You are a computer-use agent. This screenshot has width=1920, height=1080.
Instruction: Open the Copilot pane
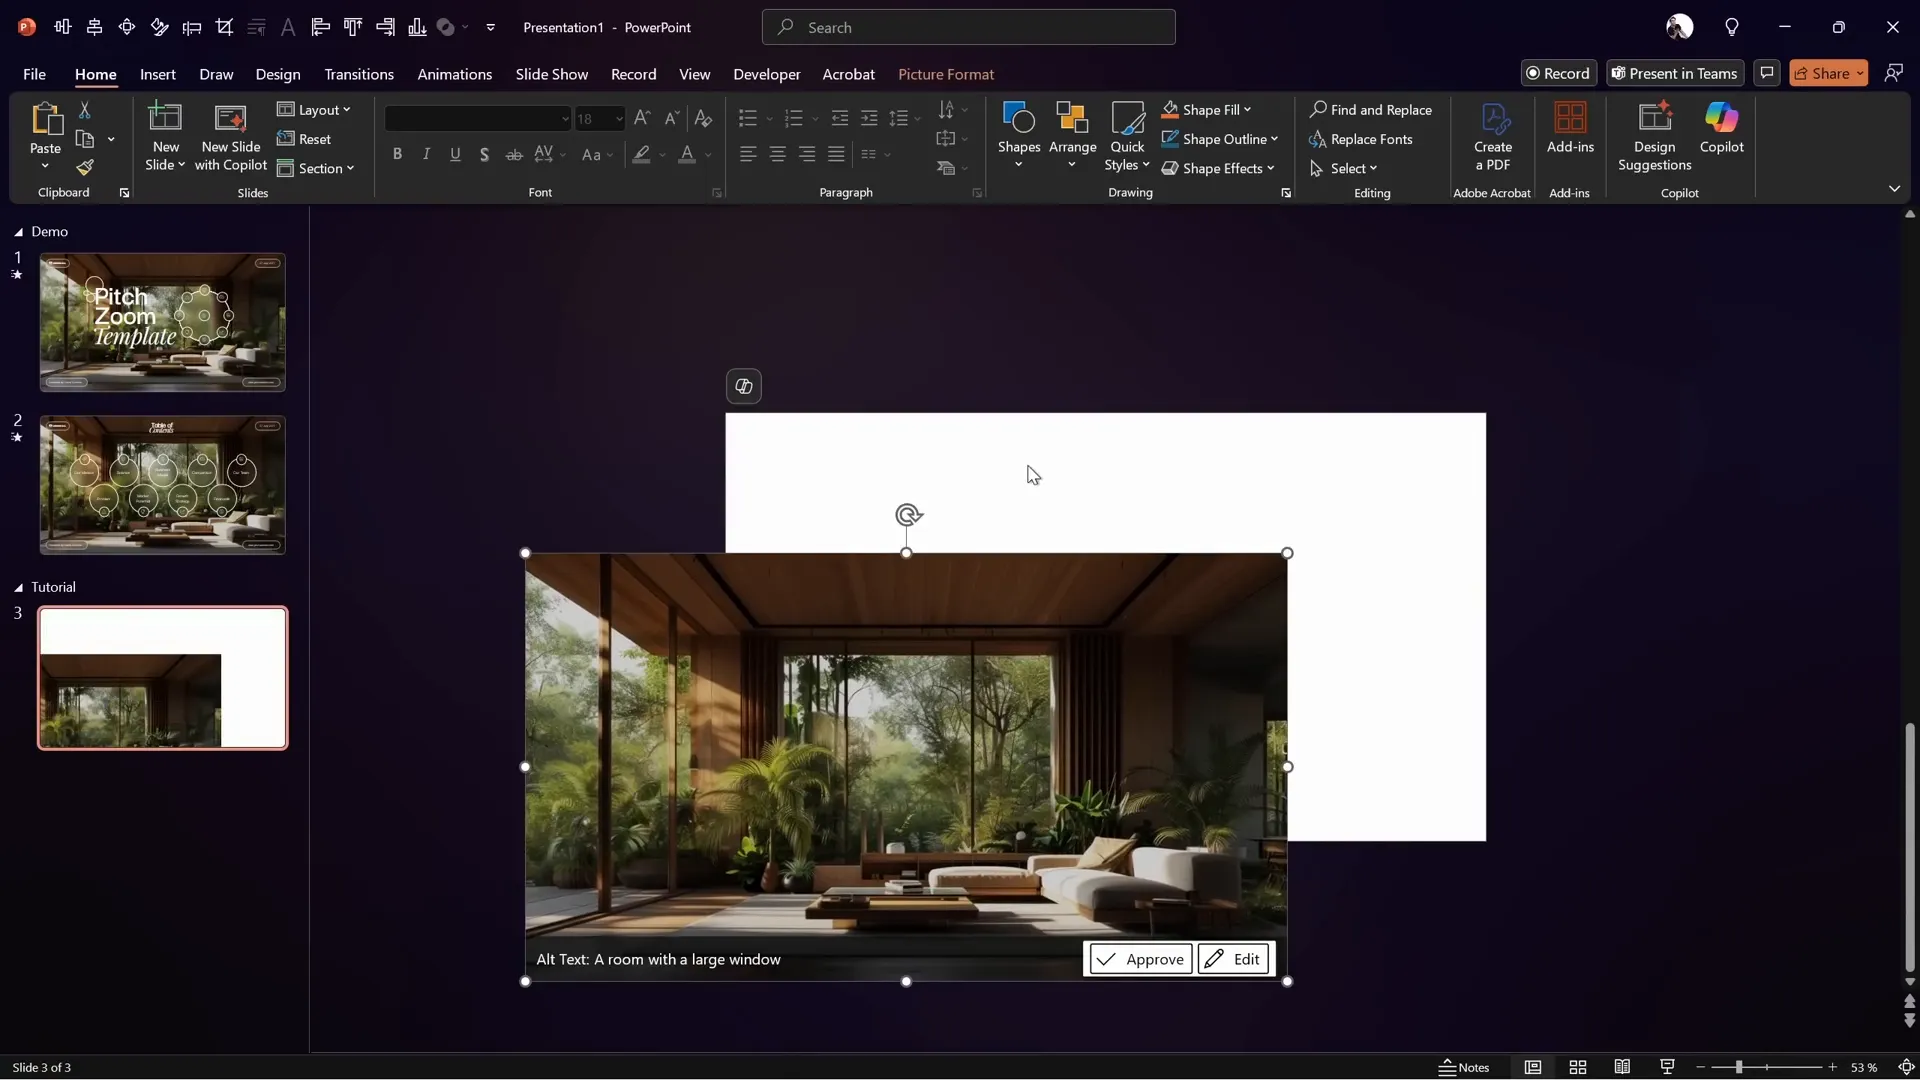[1722, 133]
